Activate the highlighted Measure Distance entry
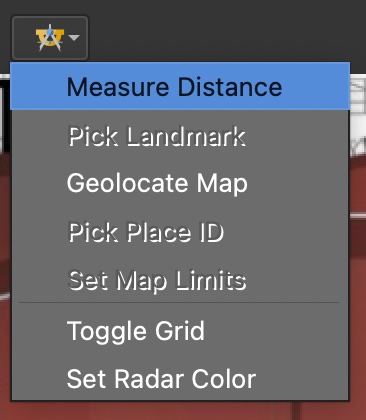366x420 pixels. [x=180, y=86]
